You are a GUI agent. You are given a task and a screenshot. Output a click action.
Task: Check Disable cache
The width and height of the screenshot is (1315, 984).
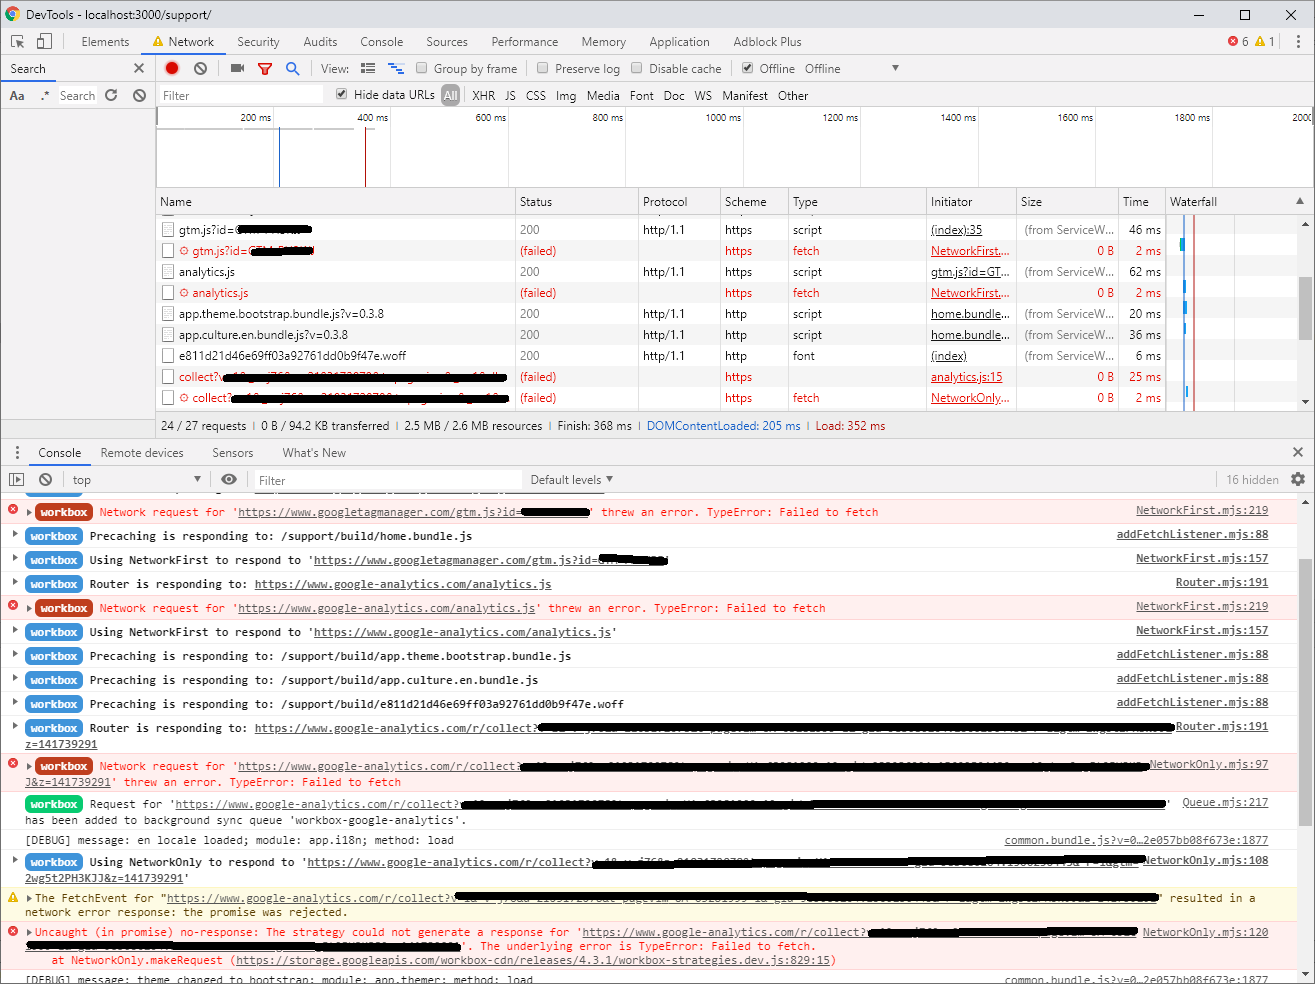click(636, 68)
